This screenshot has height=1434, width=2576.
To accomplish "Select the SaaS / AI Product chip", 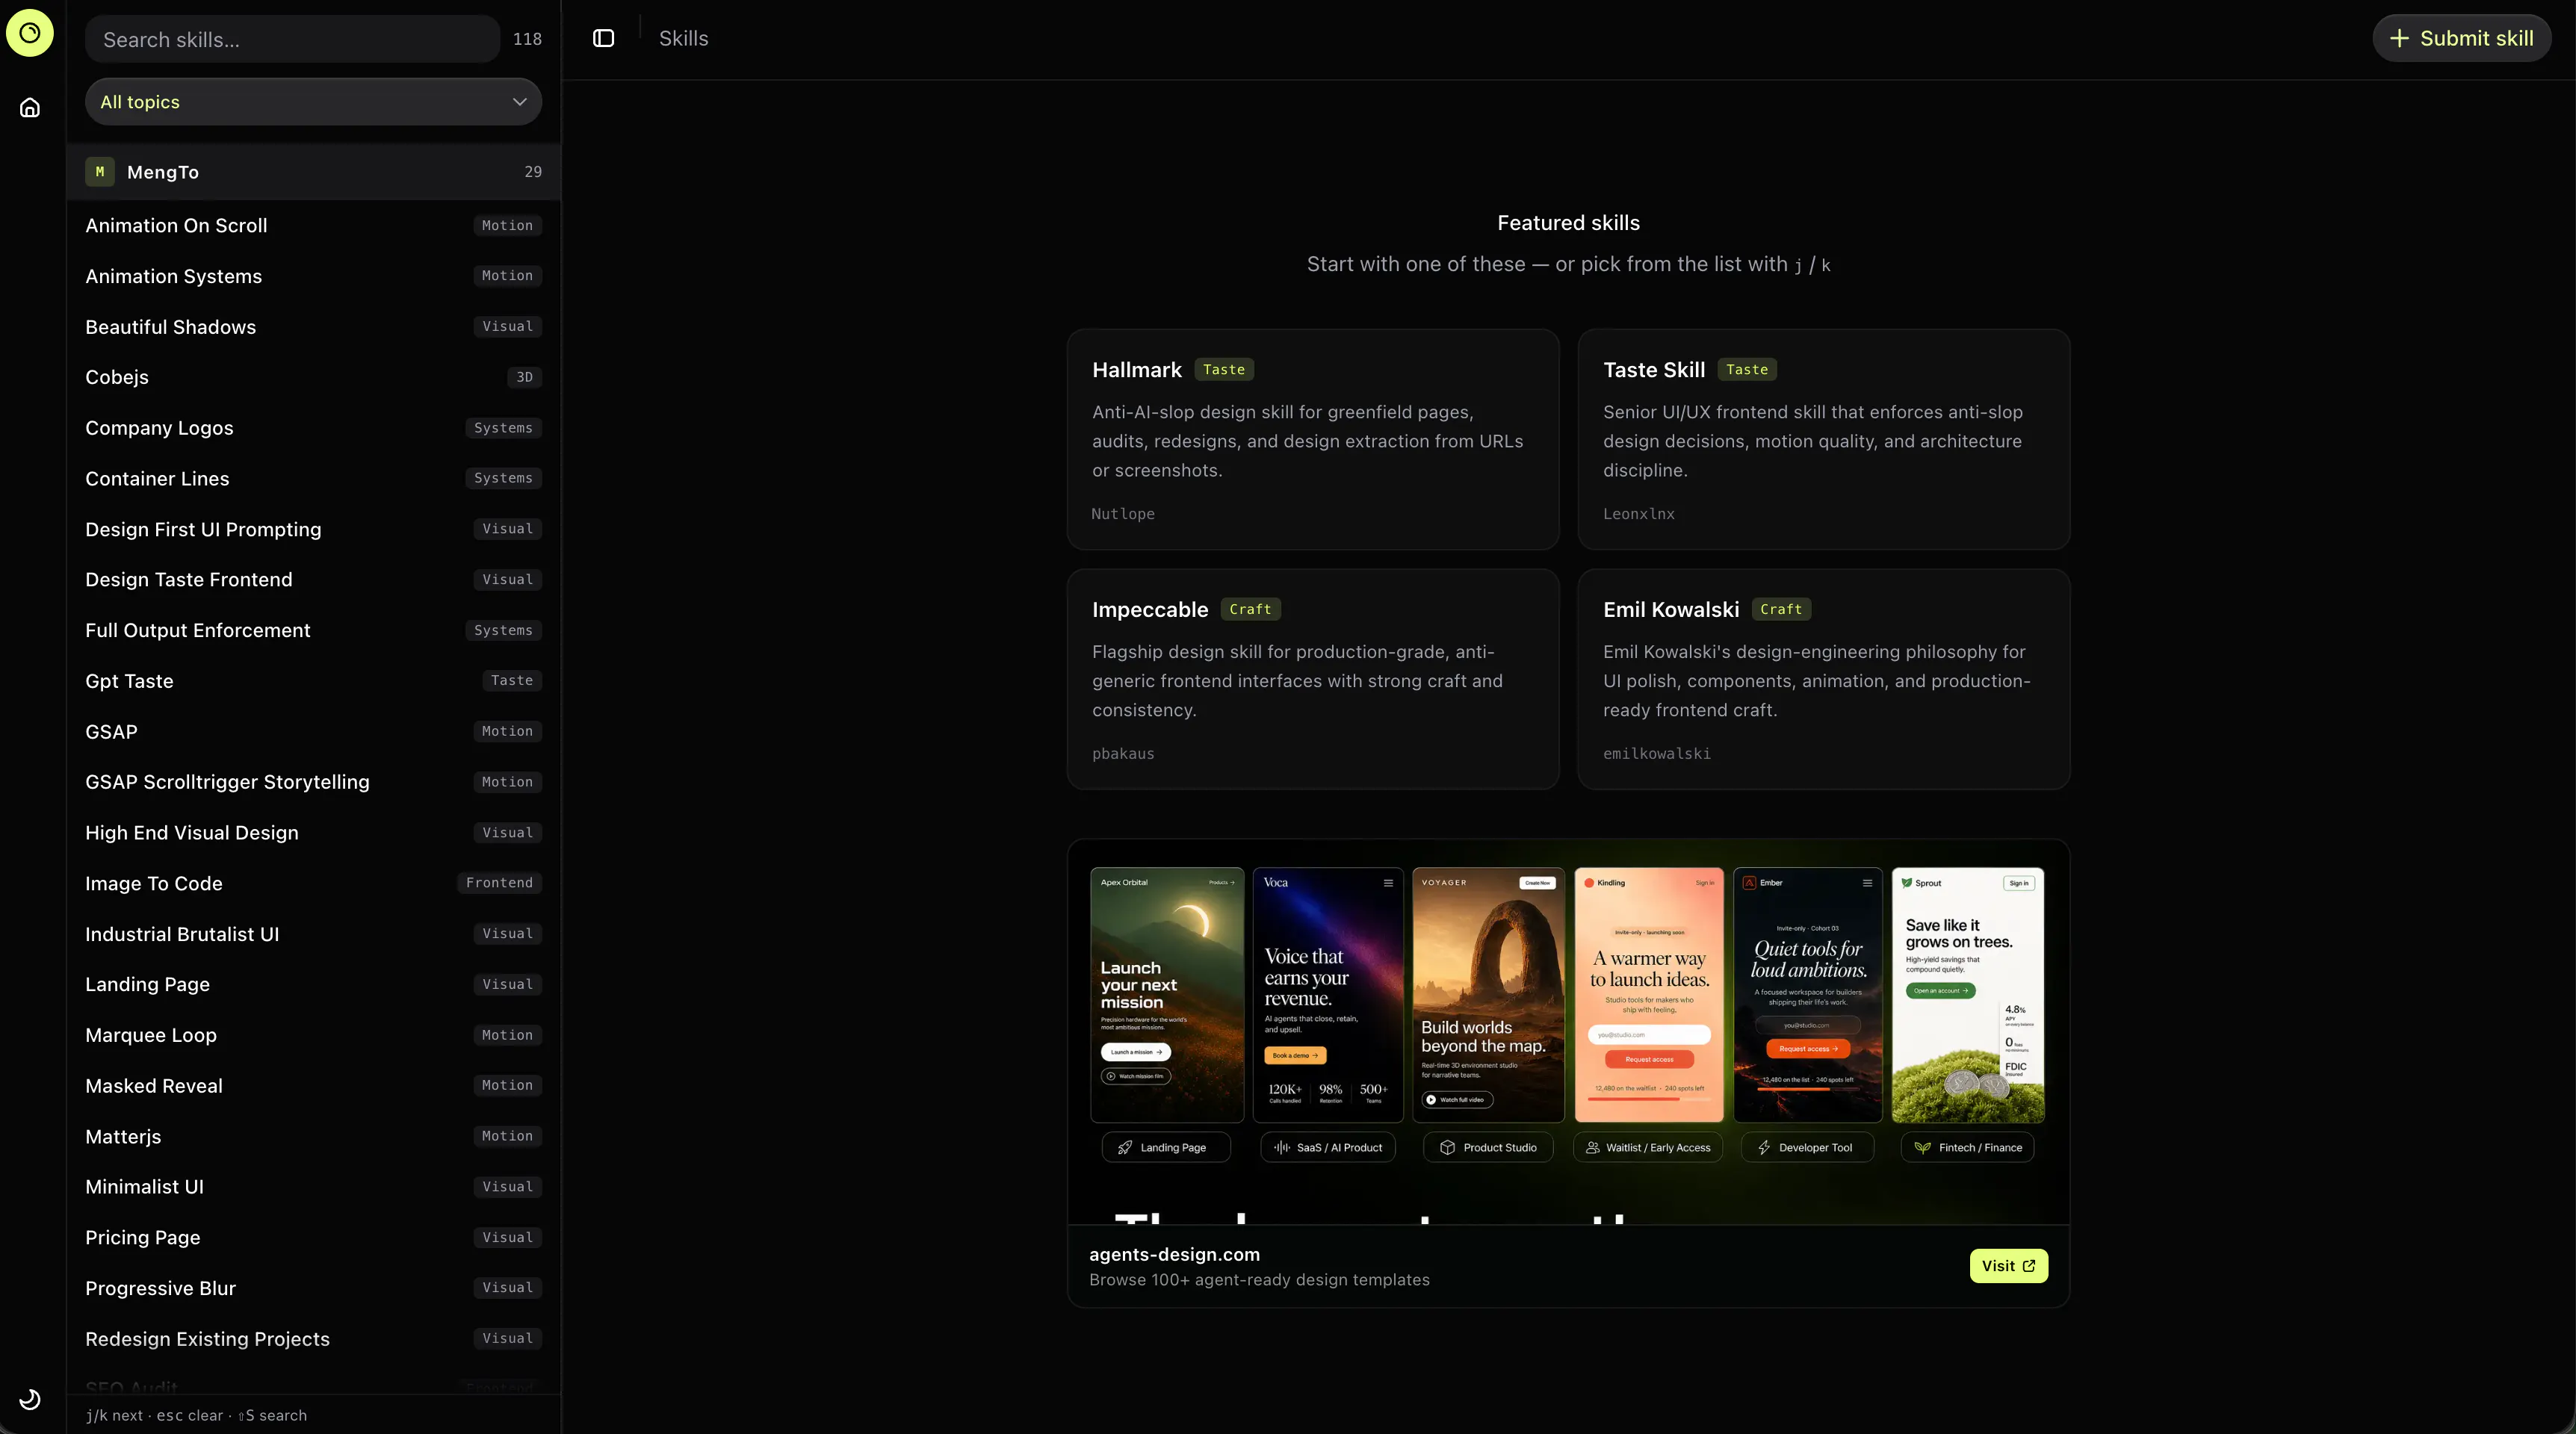I will [x=1328, y=1148].
